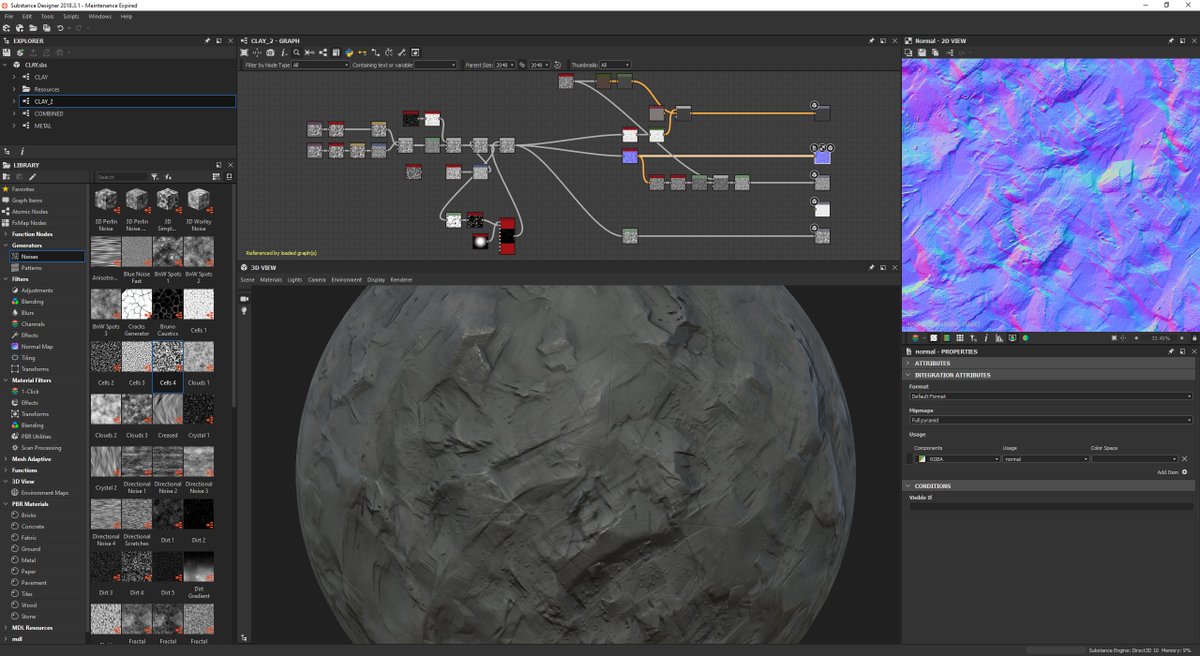Open the Windows menu
Image resolution: width=1200 pixels, height=656 pixels.
coord(100,16)
